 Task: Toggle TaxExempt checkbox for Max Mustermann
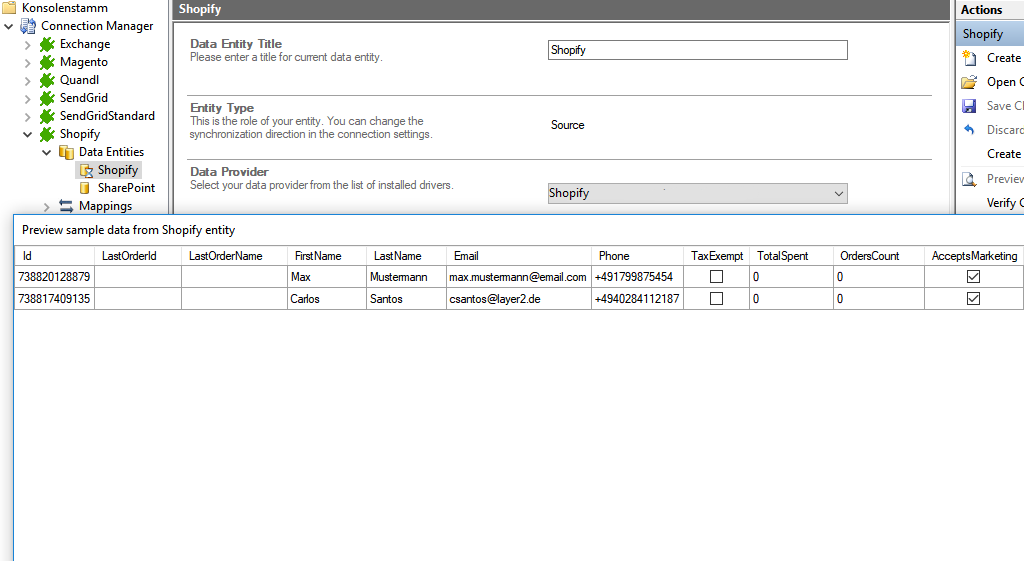point(716,277)
